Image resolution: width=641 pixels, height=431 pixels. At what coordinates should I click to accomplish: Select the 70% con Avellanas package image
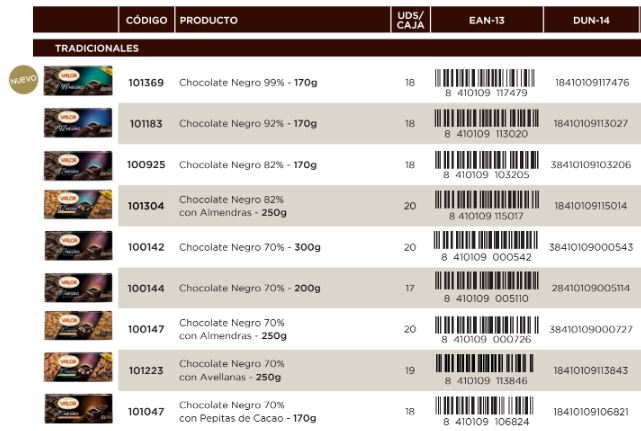click(x=78, y=369)
